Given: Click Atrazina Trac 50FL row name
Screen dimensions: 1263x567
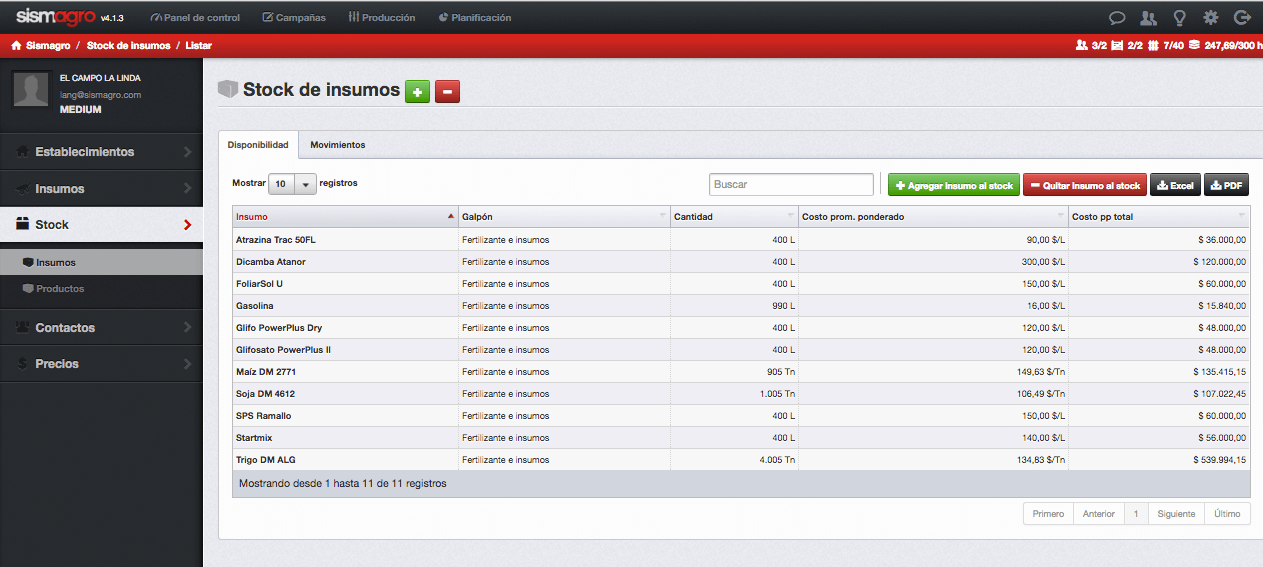Looking at the screenshot, I should 276,240.
